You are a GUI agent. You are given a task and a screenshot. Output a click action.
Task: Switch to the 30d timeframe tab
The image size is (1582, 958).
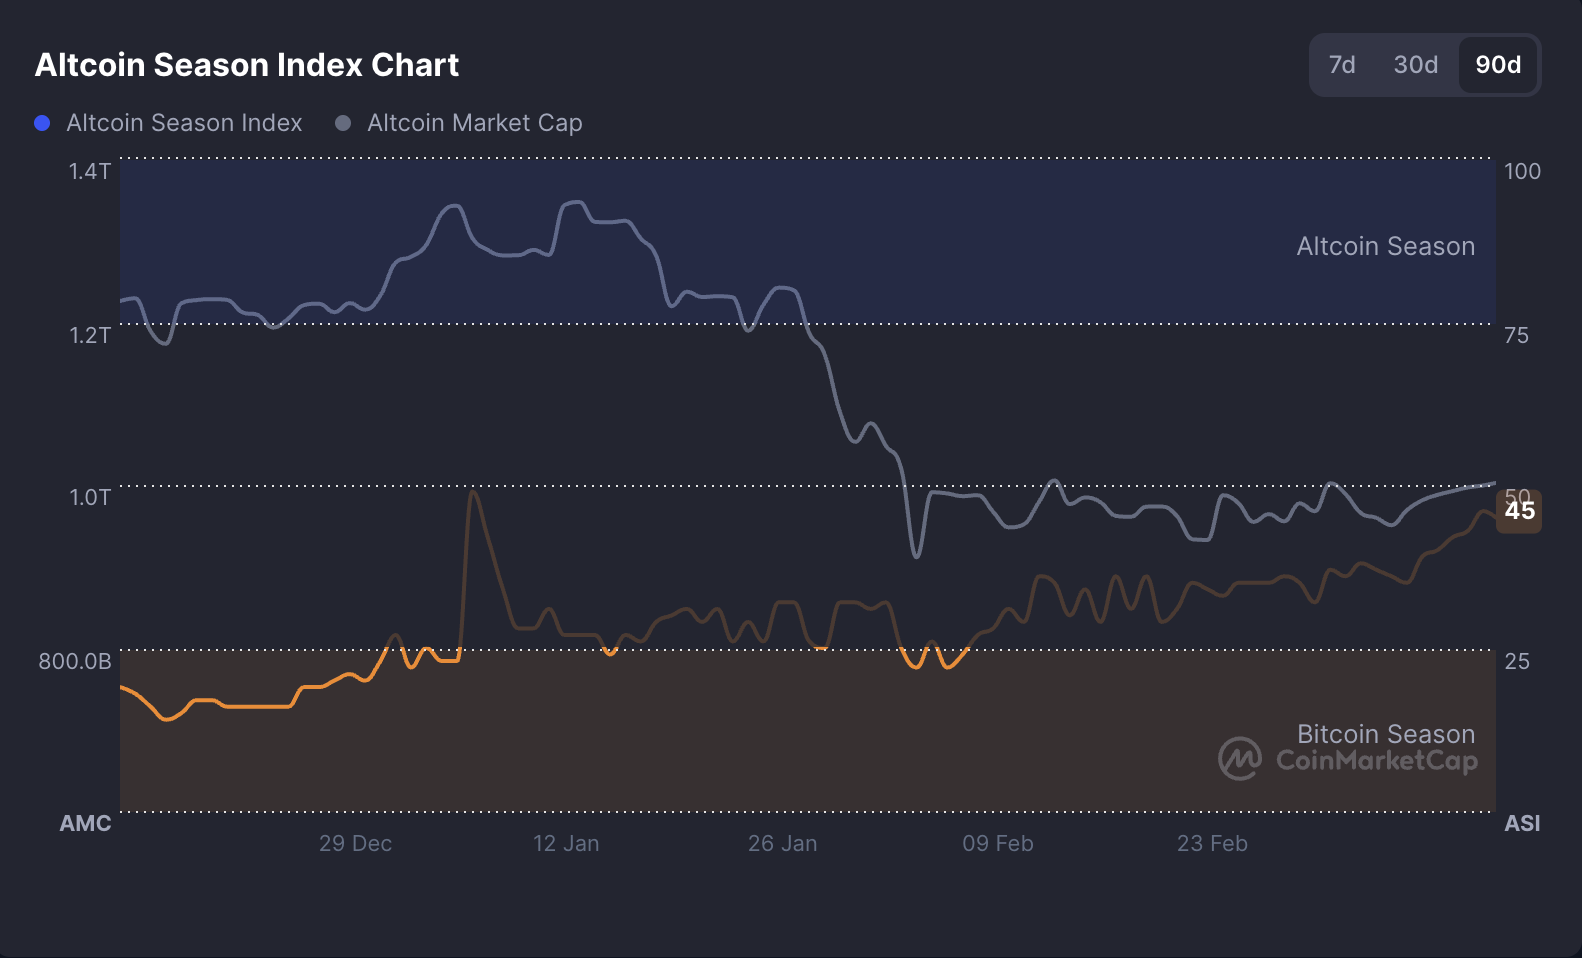tap(1414, 64)
